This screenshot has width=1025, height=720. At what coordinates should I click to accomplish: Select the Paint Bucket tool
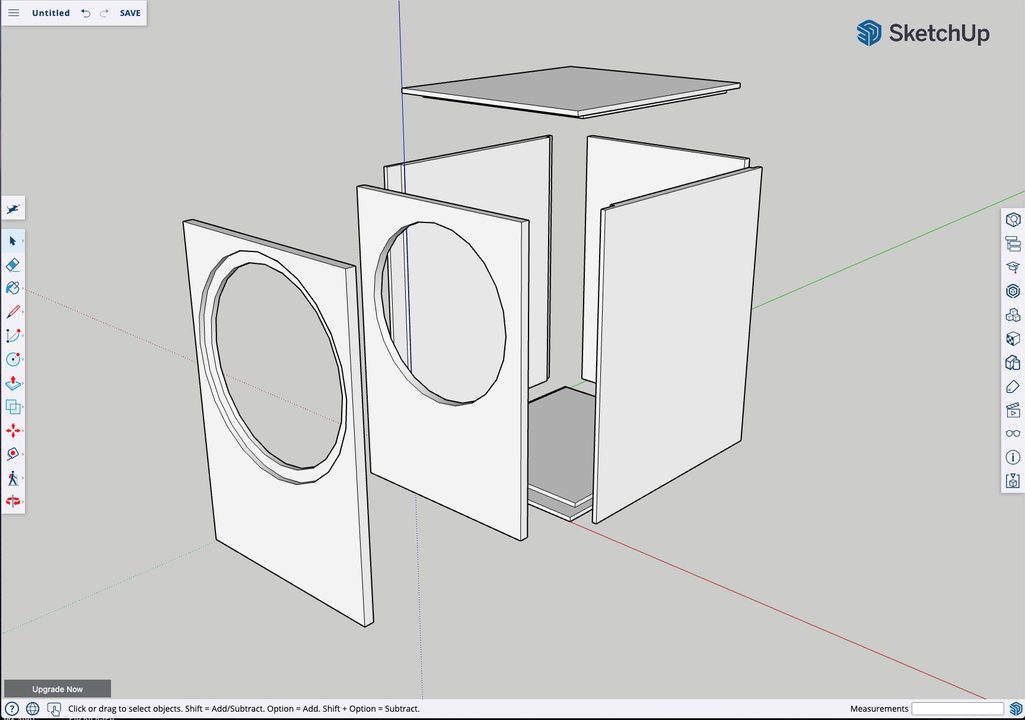tap(13, 288)
